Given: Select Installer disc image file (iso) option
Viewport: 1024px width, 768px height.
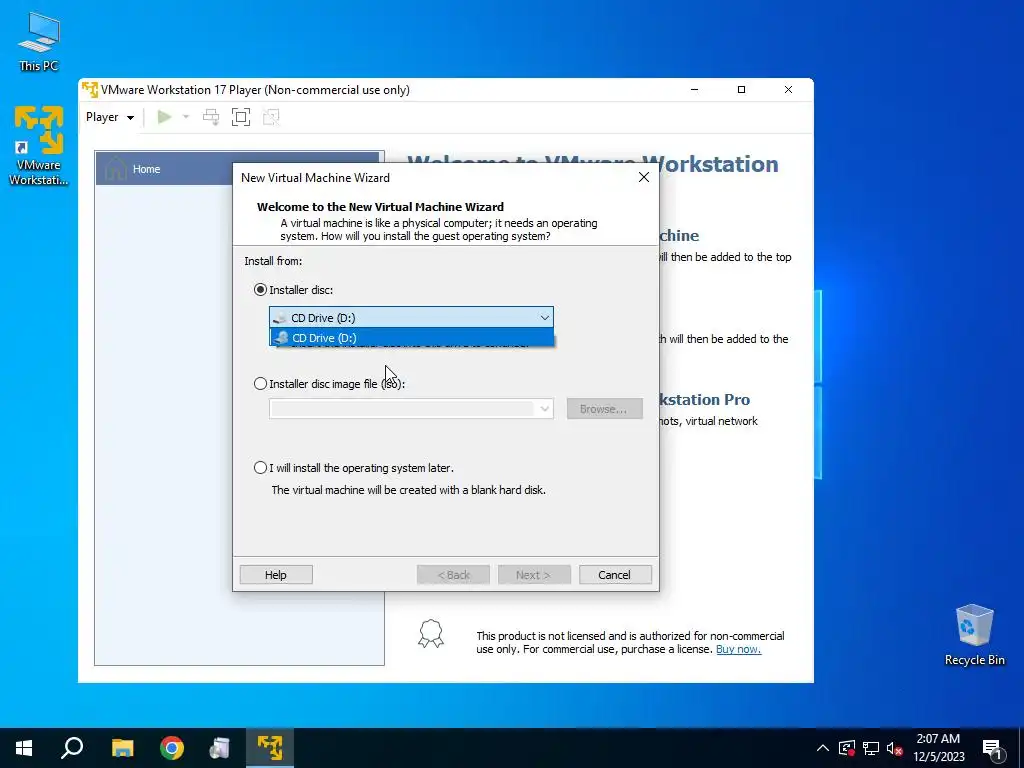Looking at the screenshot, I should point(261,383).
